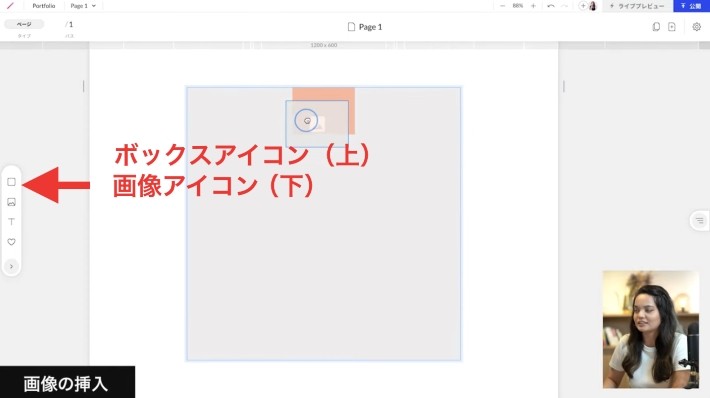Select the text tool in left toolbar
710x398 pixels.
(x=11, y=222)
